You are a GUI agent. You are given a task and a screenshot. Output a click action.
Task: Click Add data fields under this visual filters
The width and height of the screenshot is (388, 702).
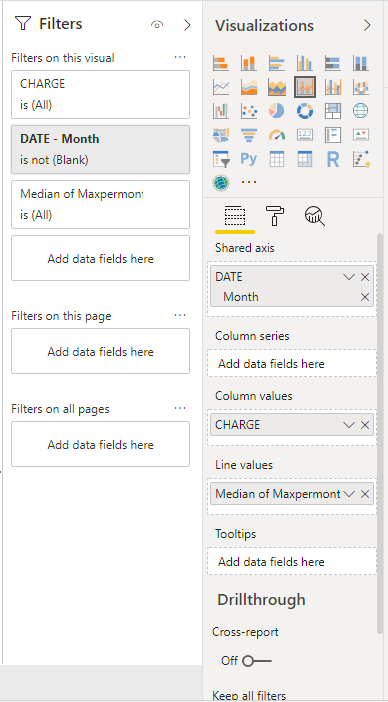[x=100, y=258]
